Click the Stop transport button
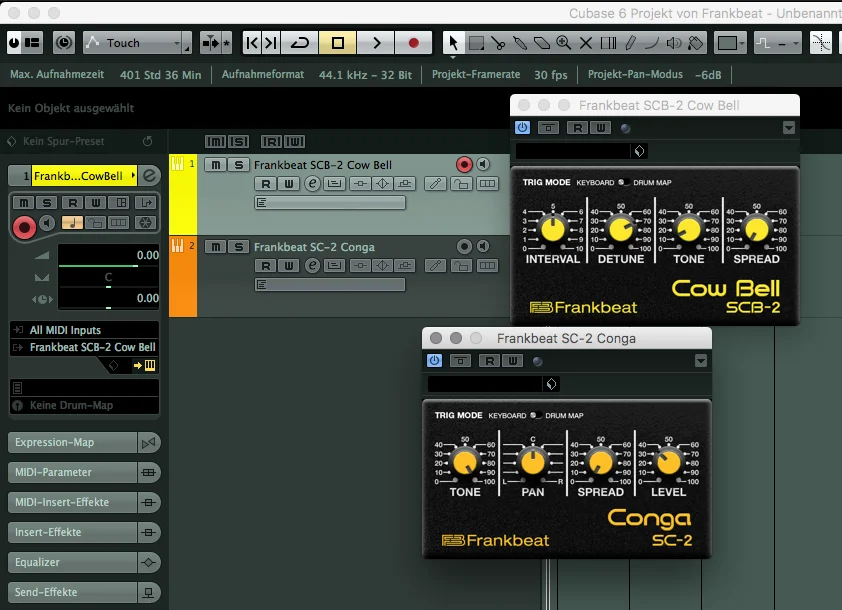 pyautogui.click(x=337, y=42)
